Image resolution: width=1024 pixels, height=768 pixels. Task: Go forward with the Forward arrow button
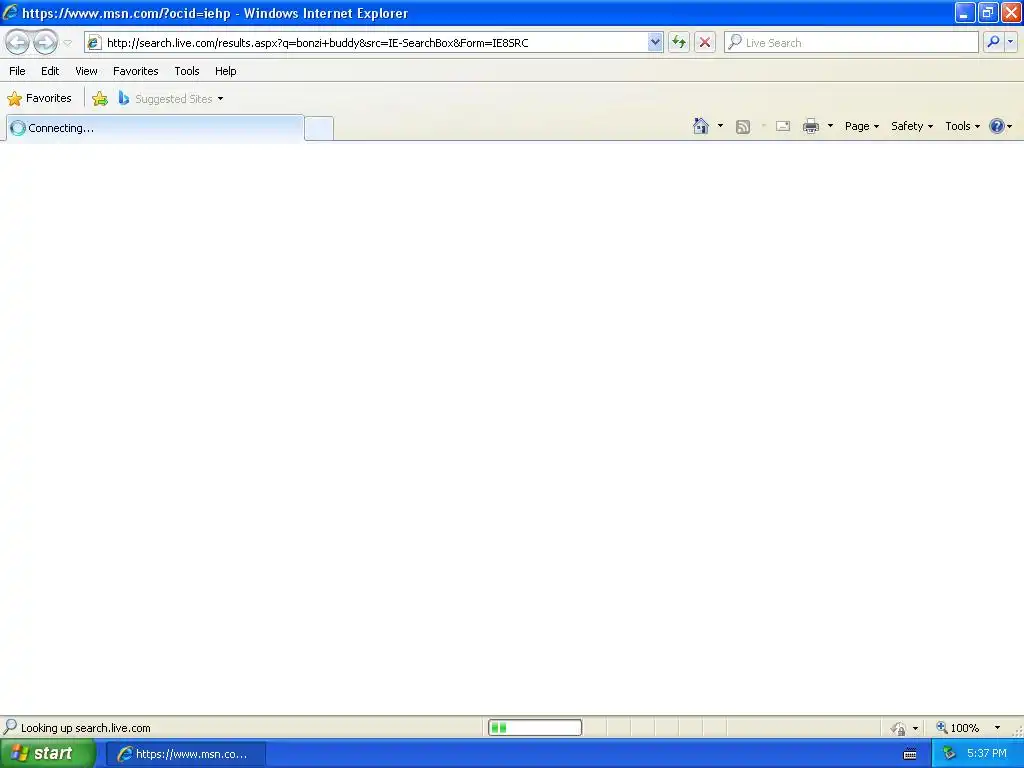tap(45, 42)
